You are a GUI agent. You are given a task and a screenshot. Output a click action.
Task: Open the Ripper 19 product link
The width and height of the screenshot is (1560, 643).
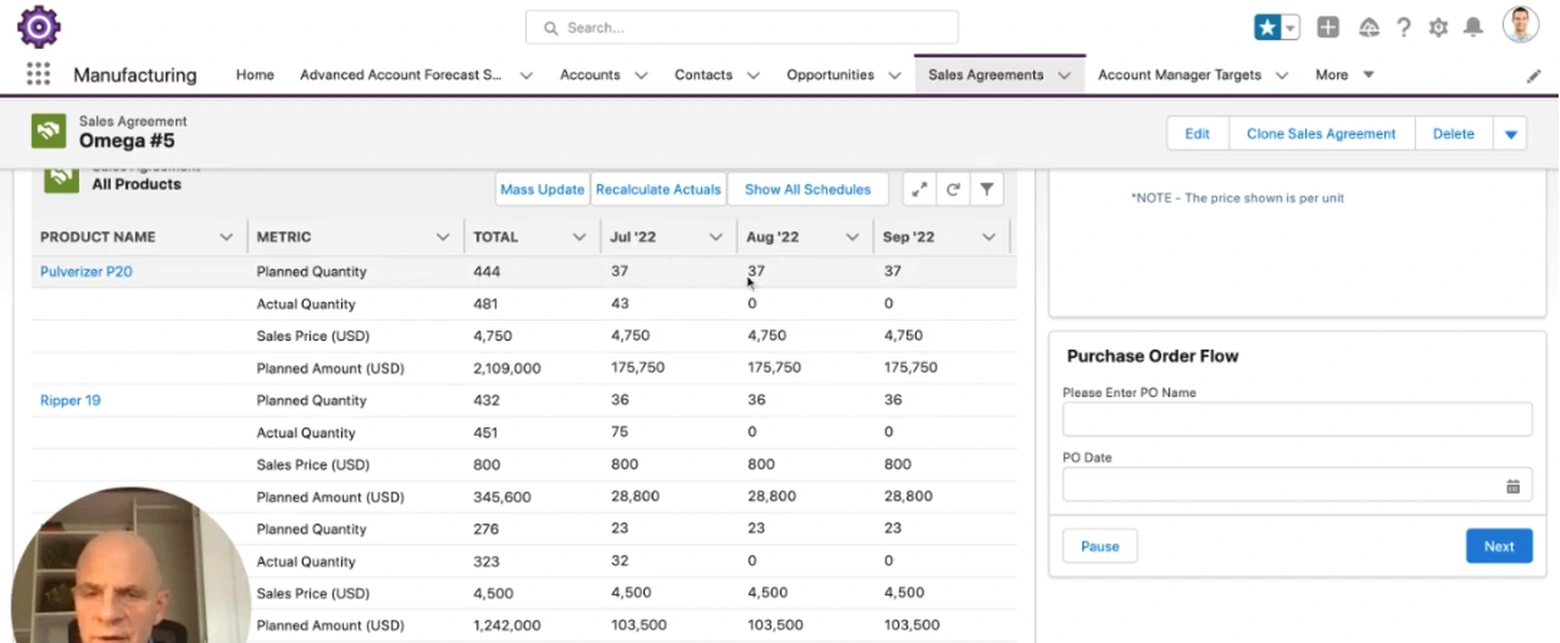[x=70, y=400]
